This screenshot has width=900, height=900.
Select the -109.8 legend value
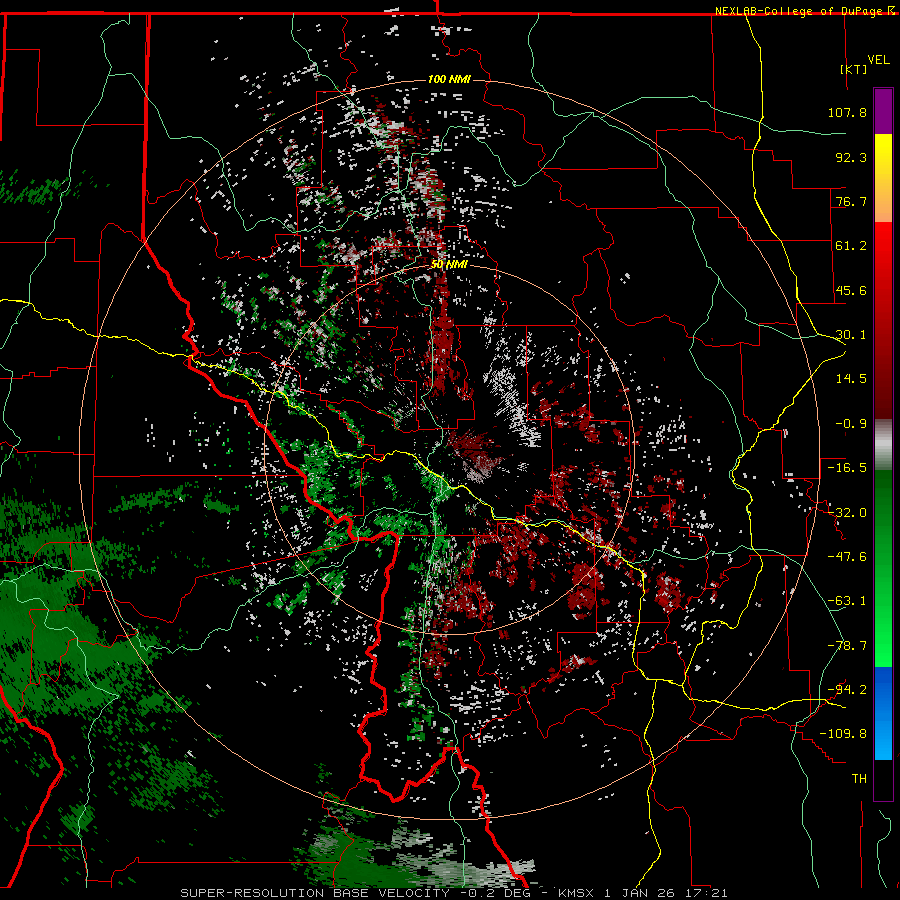tap(843, 734)
